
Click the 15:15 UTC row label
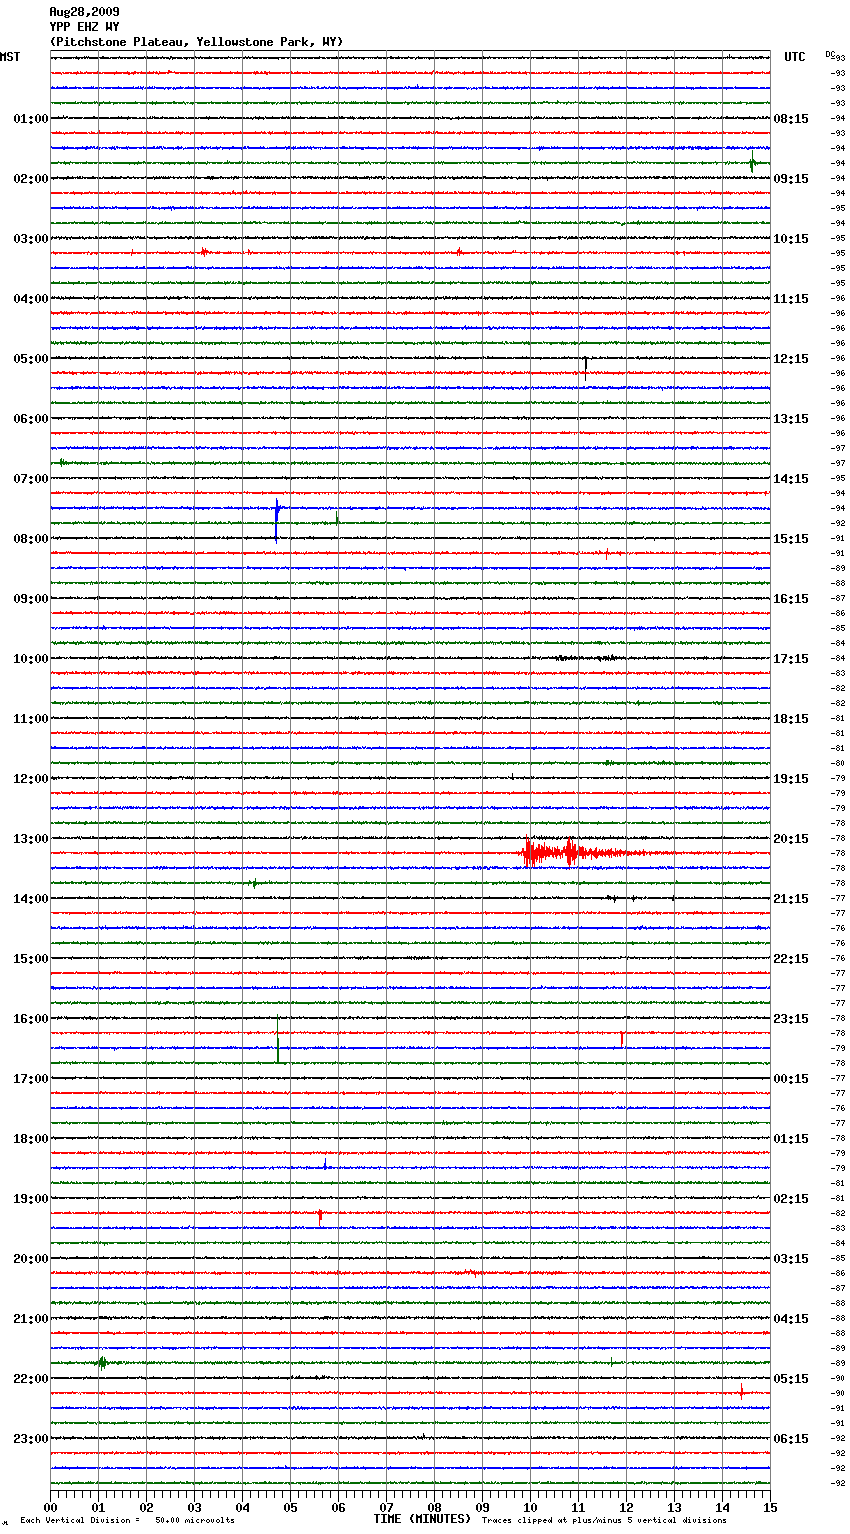pyautogui.click(x=791, y=539)
